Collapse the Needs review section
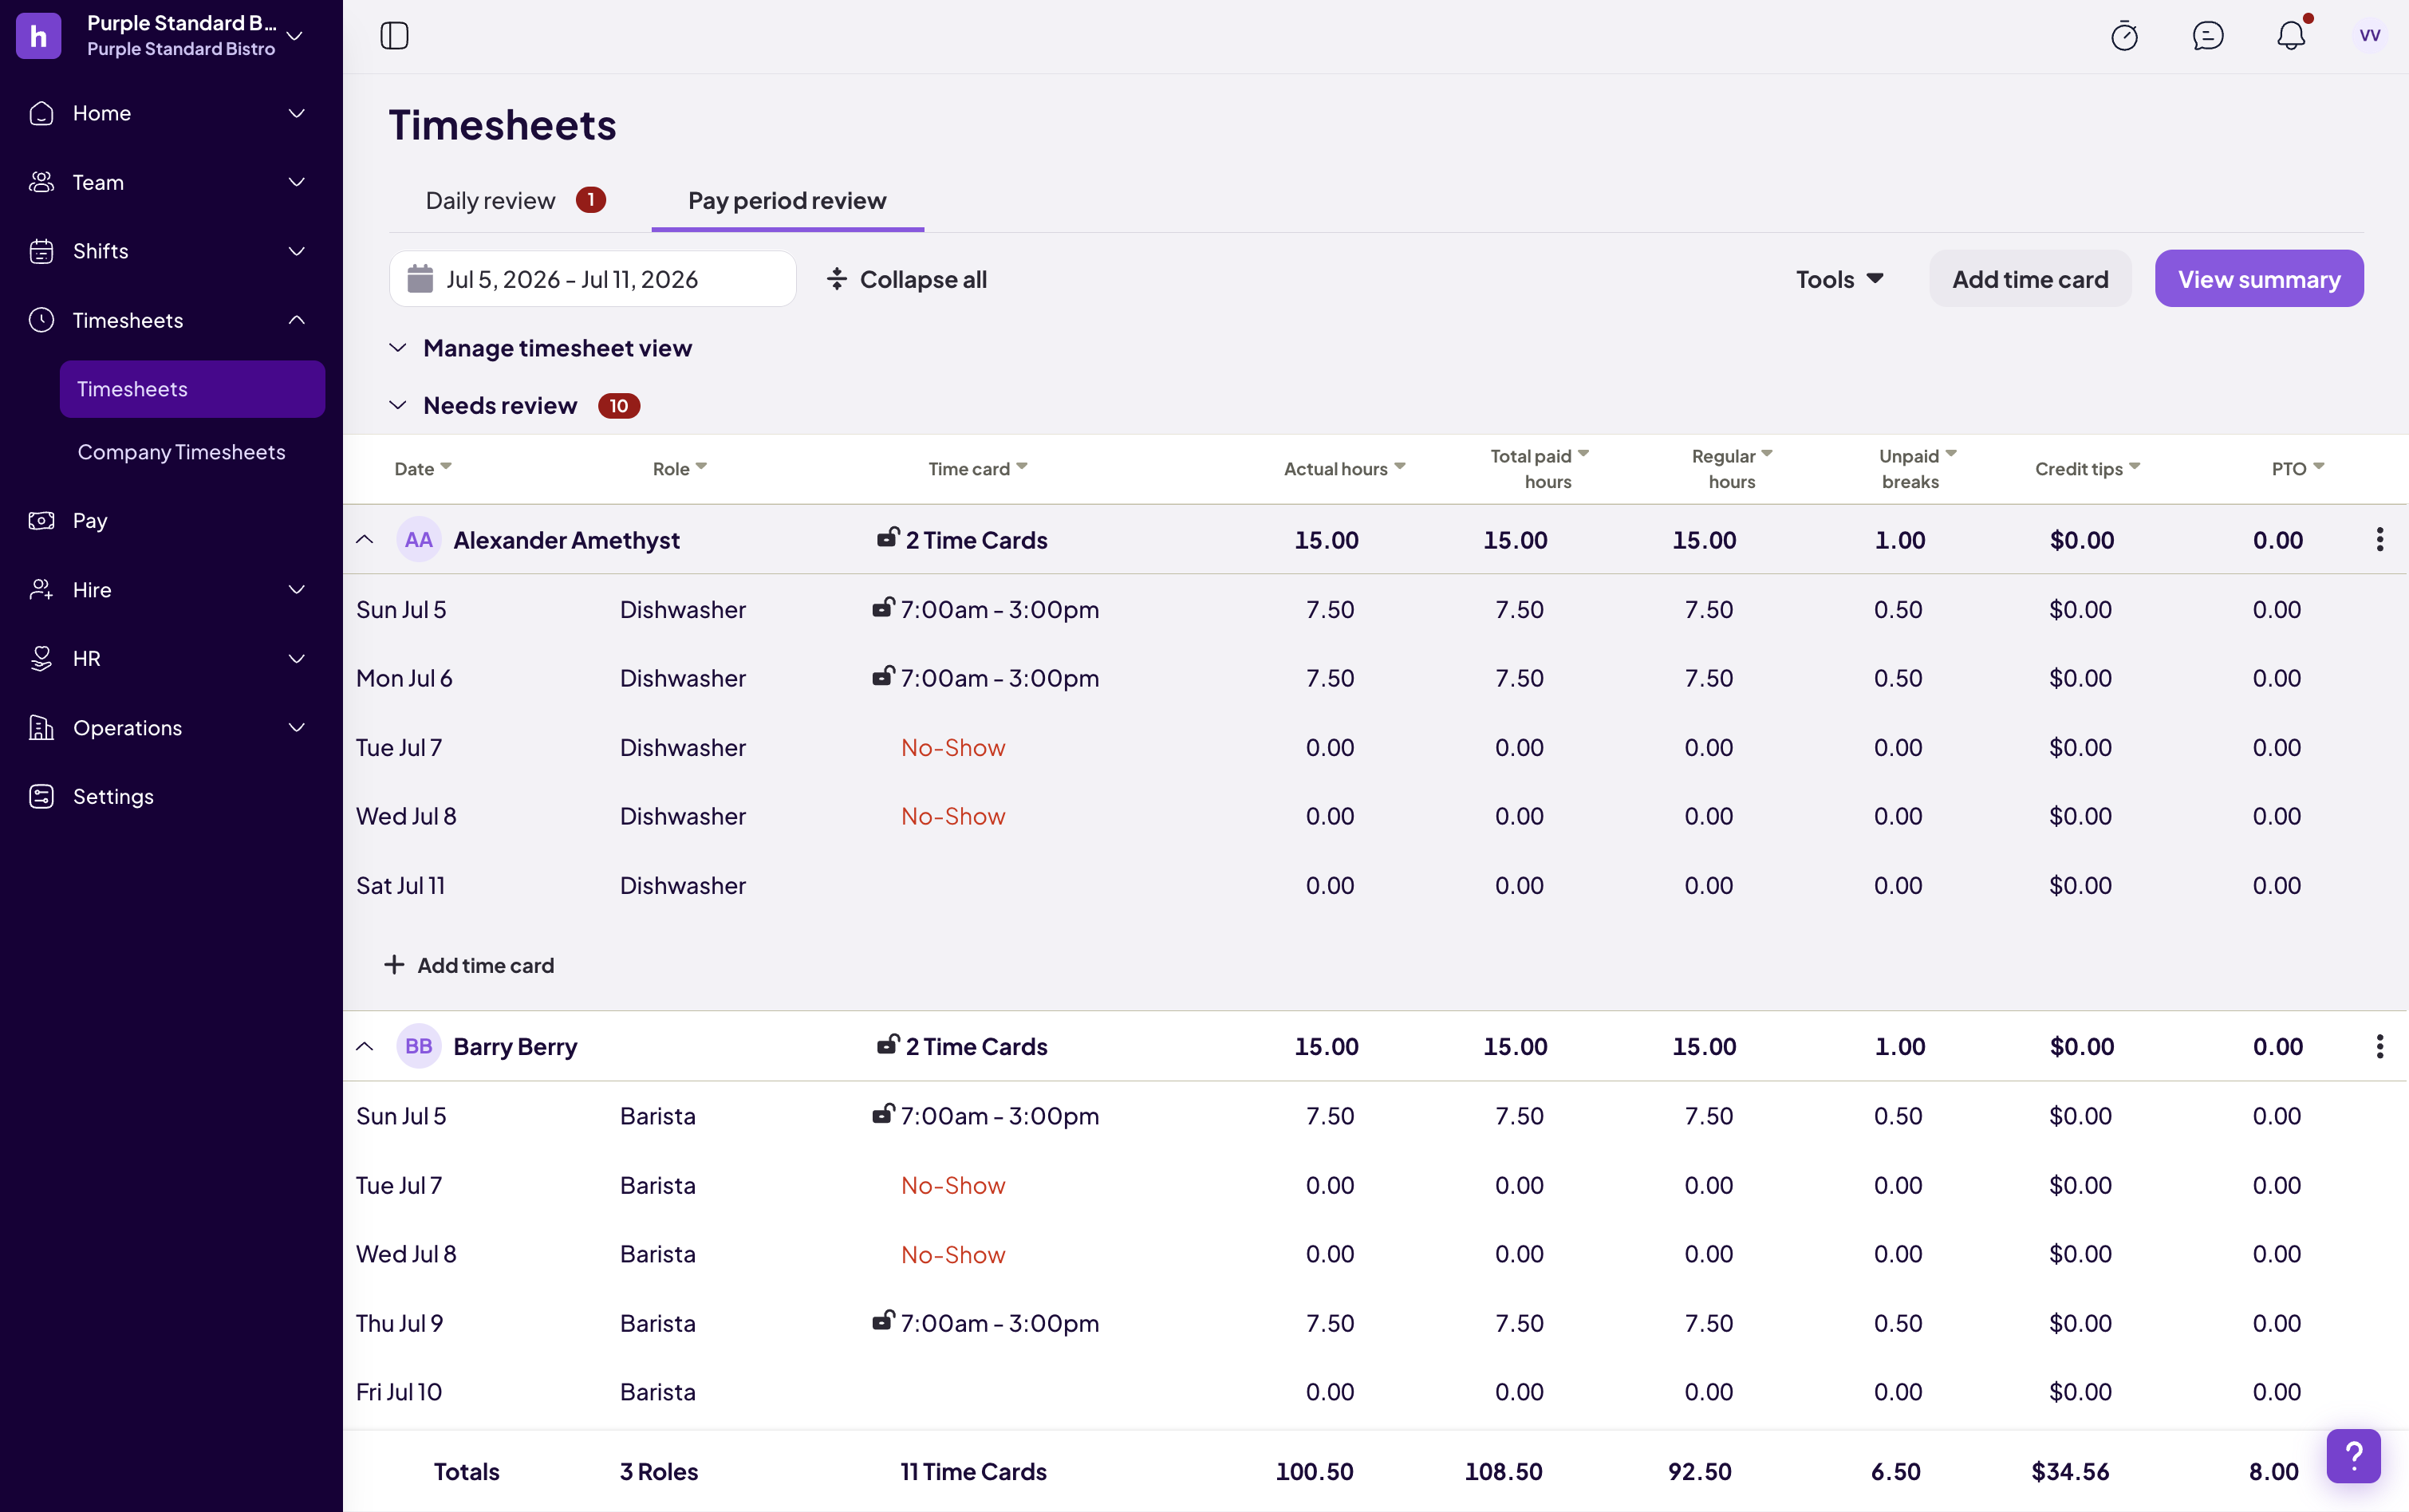 click(x=397, y=405)
